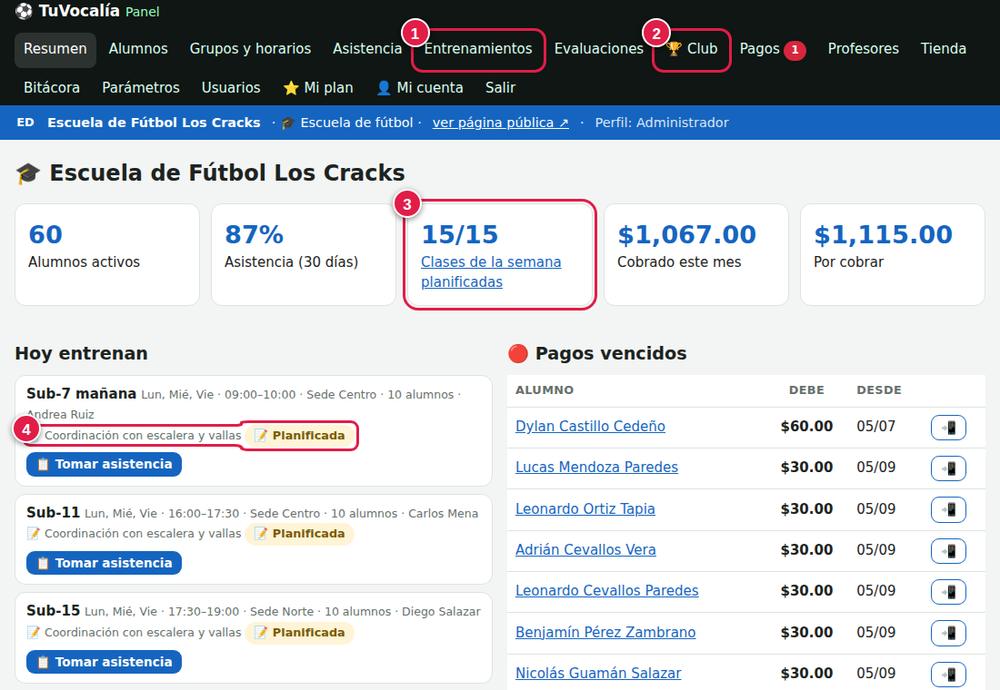Click phone icon button for Leonardo Cevallos Paredes

948,591
